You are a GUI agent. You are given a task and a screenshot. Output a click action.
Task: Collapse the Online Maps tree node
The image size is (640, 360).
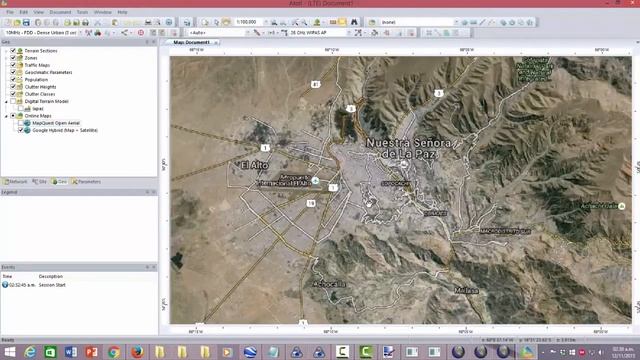point(6,116)
